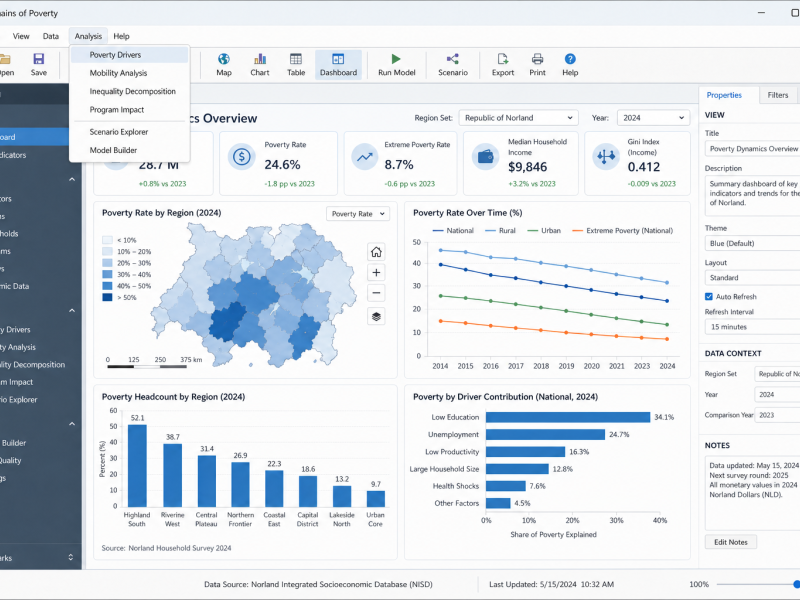The width and height of the screenshot is (800, 600).
Task: Open the Region Set dropdown
Action: [x=518, y=118]
